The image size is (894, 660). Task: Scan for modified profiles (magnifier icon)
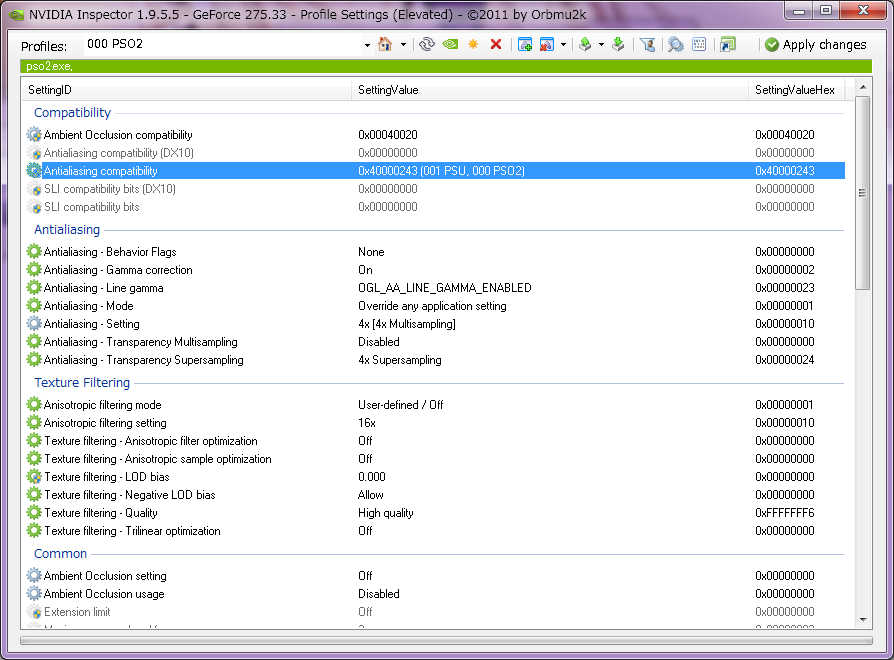tap(676, 44)
